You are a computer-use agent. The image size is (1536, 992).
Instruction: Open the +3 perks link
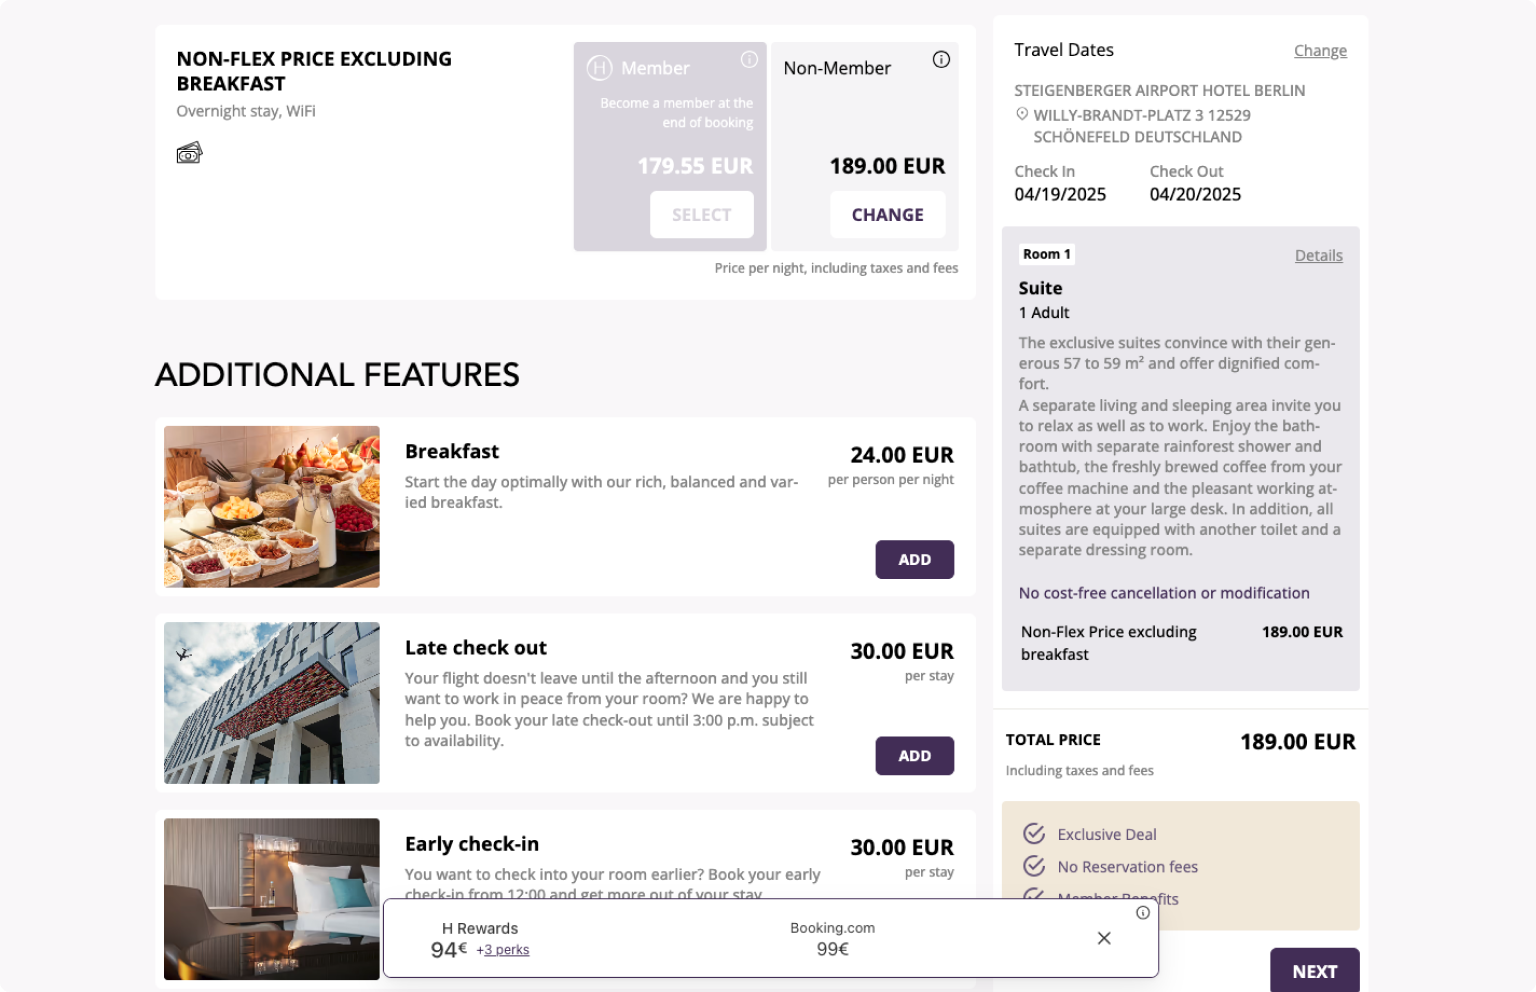click(x=503, y=950)
